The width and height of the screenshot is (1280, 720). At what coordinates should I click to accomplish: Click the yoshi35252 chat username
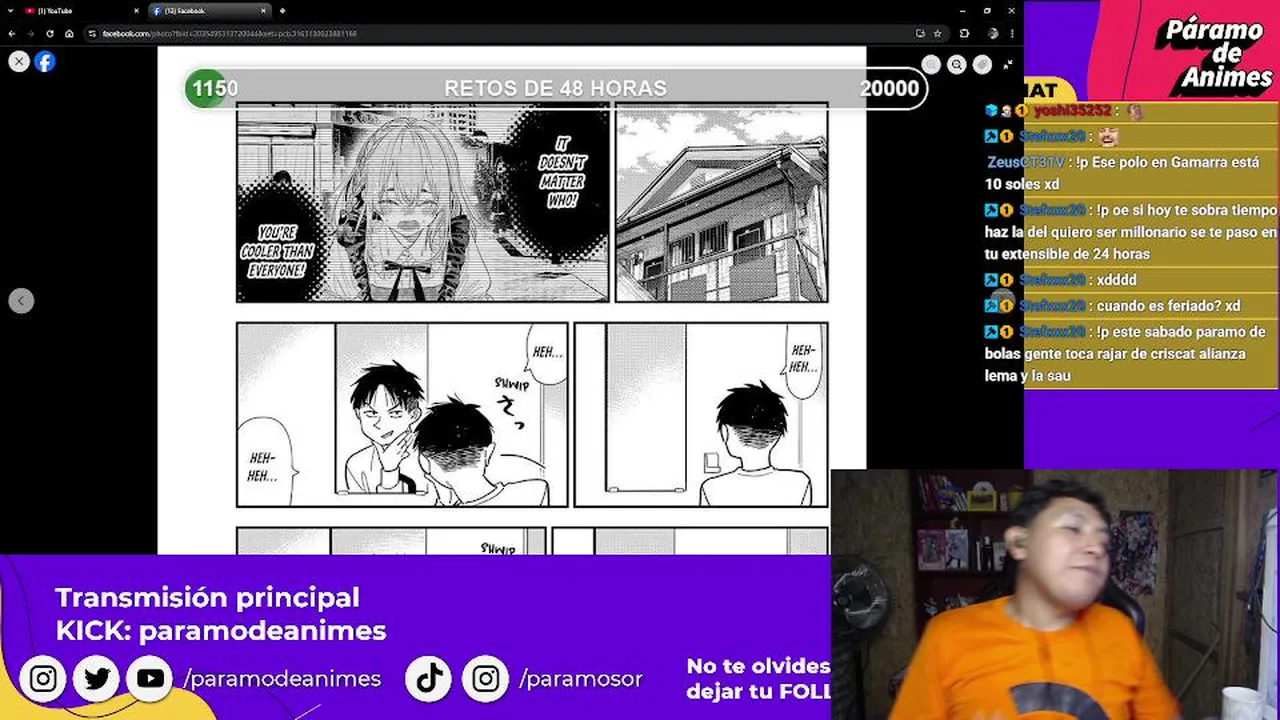(x=1072, y=112)
